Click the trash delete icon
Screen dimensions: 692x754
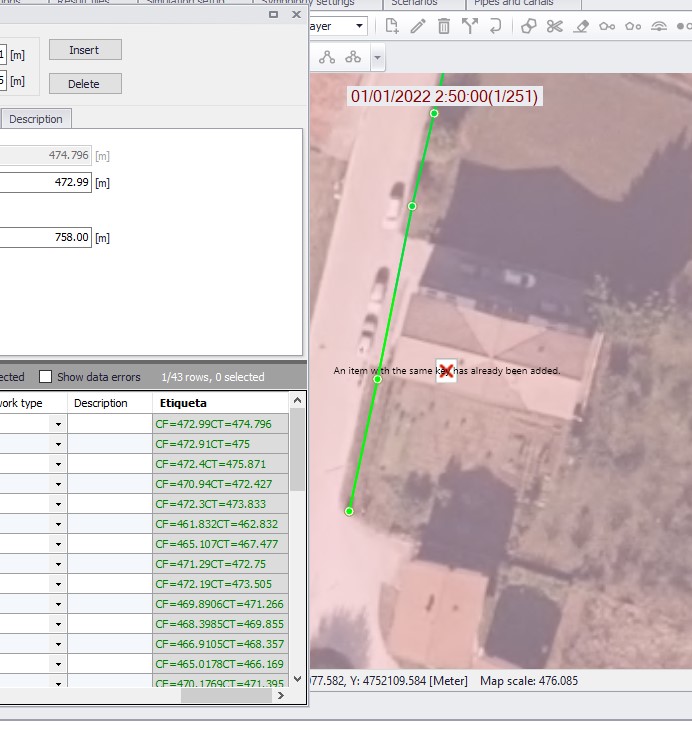coord(444,27)
